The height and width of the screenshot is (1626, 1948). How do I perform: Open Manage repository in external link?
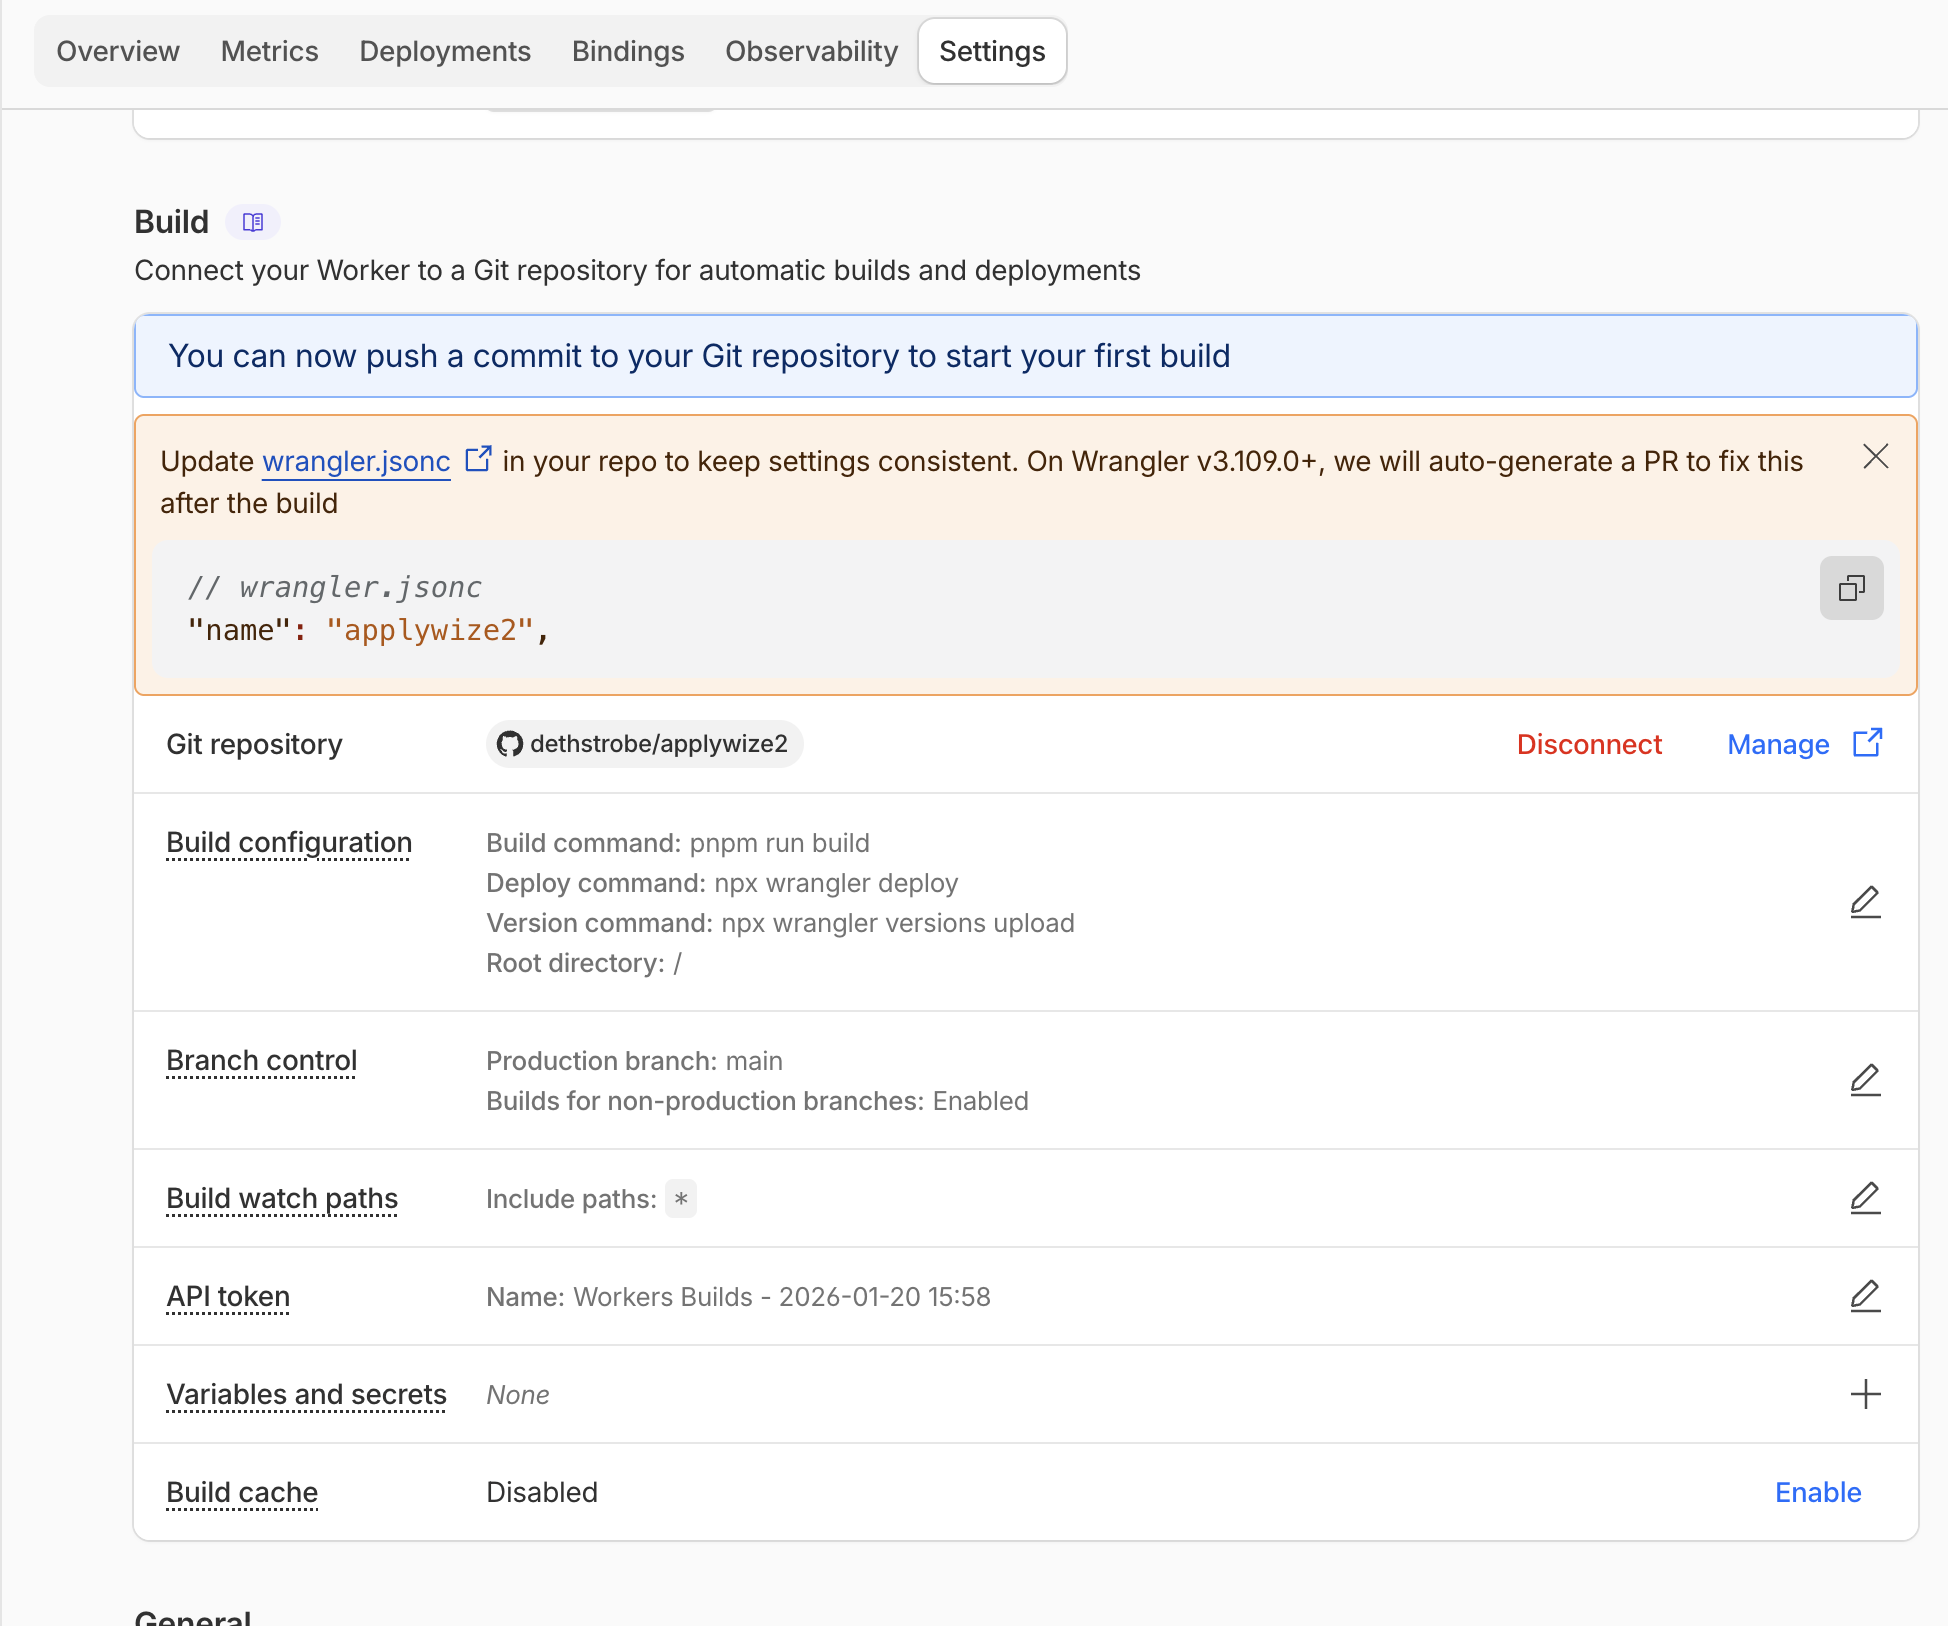[x=1866, y=743]
